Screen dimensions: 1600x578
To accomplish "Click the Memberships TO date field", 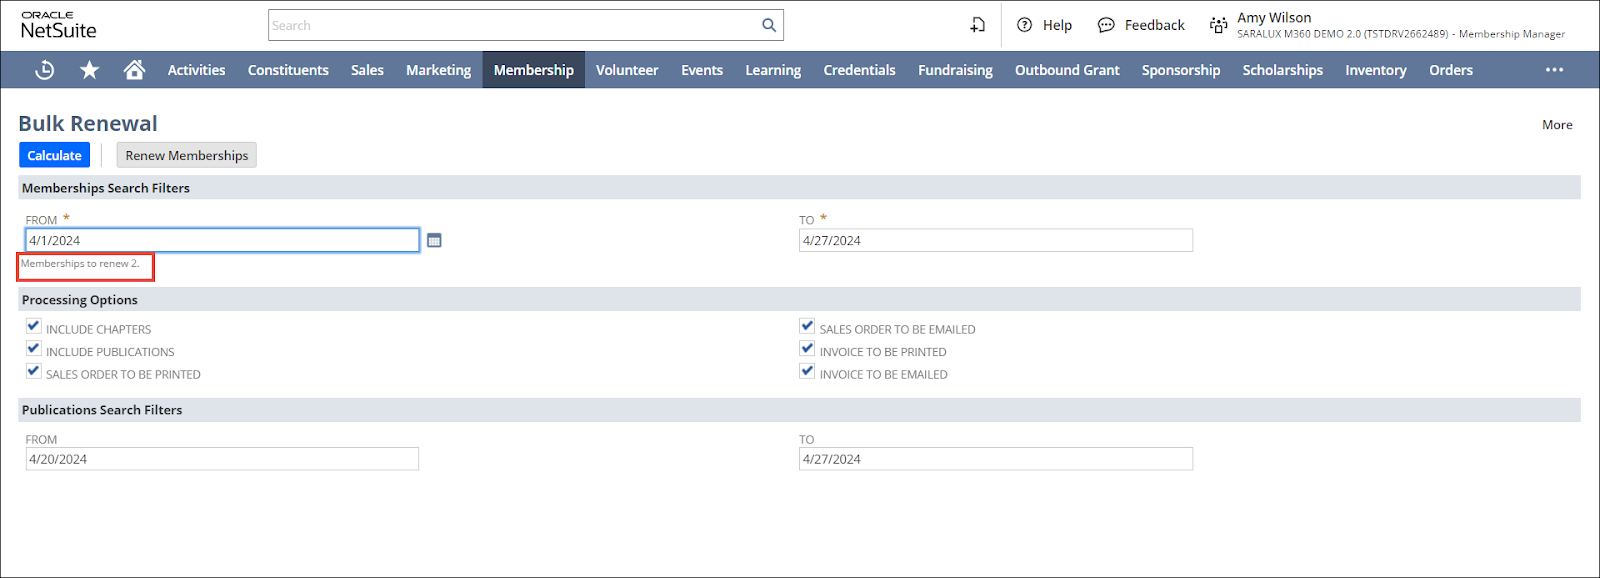I will click(x=995, y=240).
